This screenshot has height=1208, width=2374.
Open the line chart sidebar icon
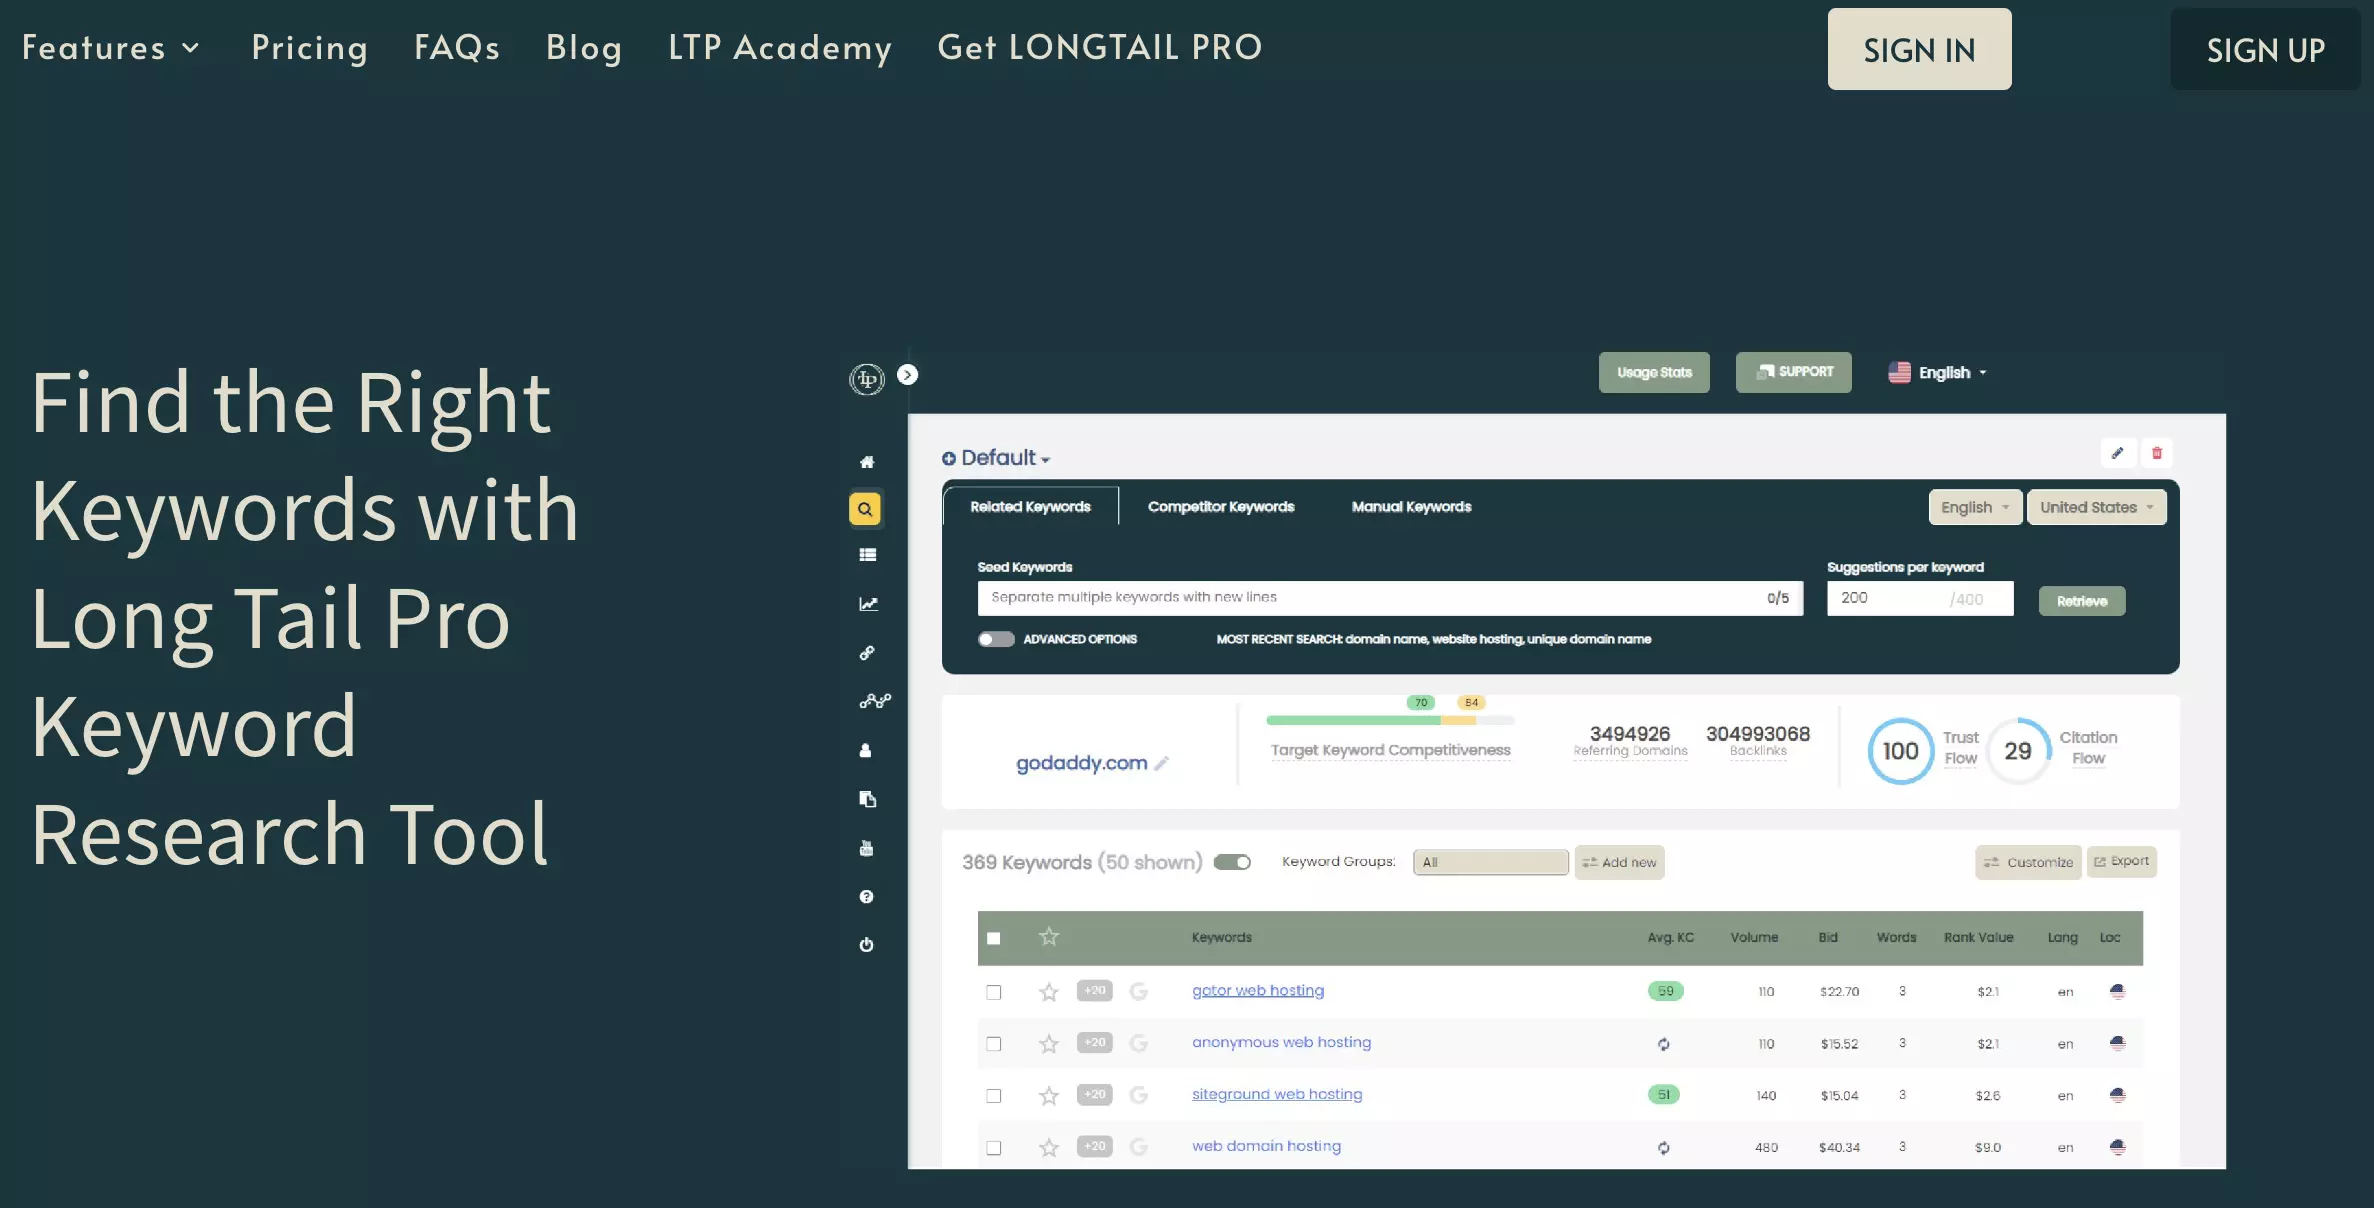(x=868, y=604)
